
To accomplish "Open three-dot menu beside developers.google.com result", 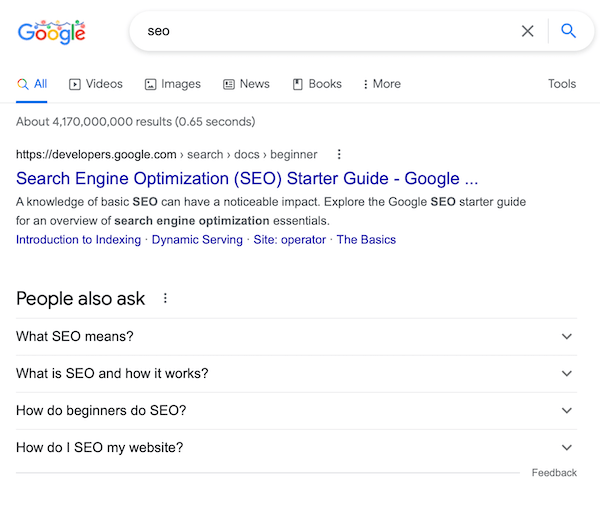I will [x=339, y=154].
